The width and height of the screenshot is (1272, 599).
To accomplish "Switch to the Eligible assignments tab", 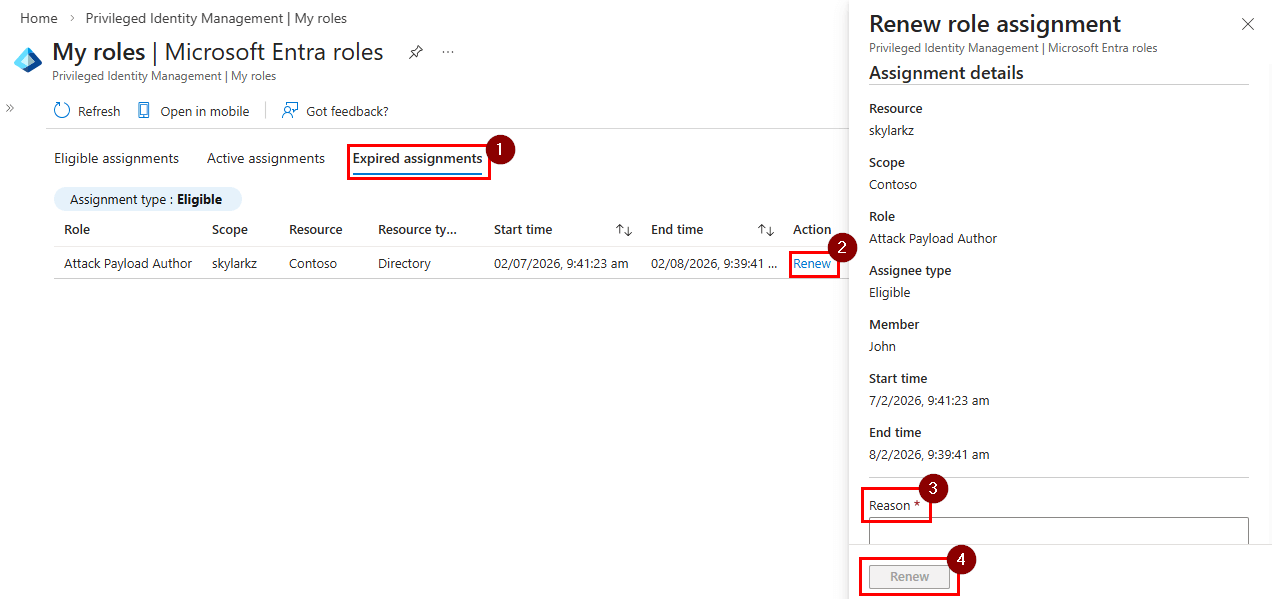I will 115,158.
